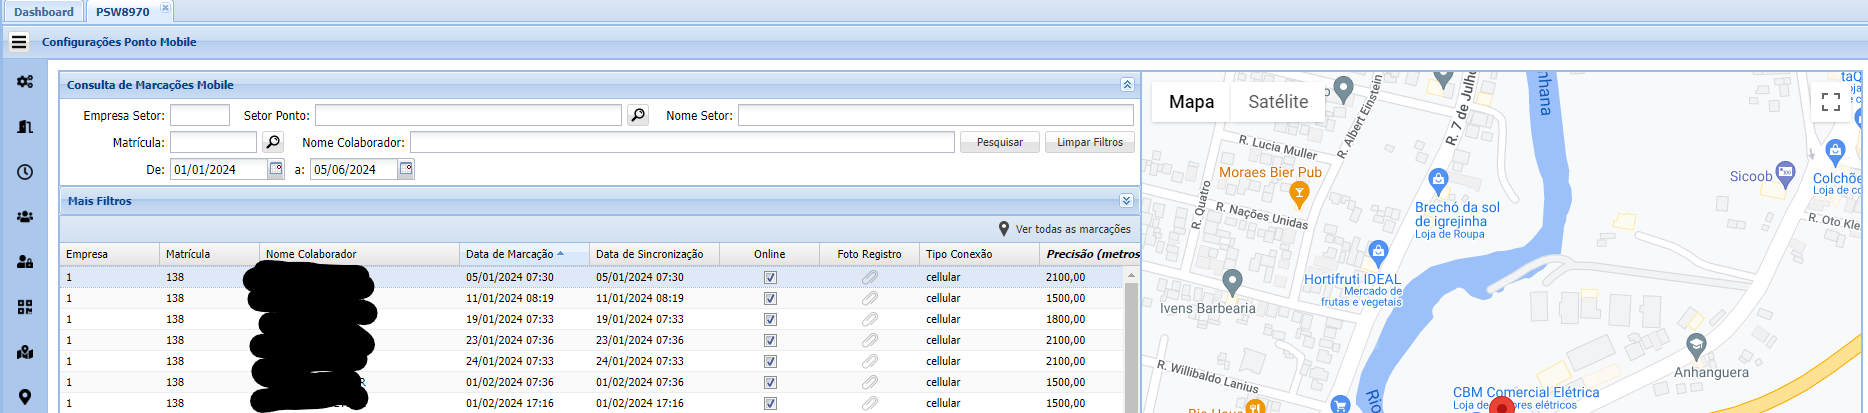Screen dimensions: 1868x413
Task: Toggle Online checkbox for 05/01/2024 07:30 row
Action: coord(770,278)
